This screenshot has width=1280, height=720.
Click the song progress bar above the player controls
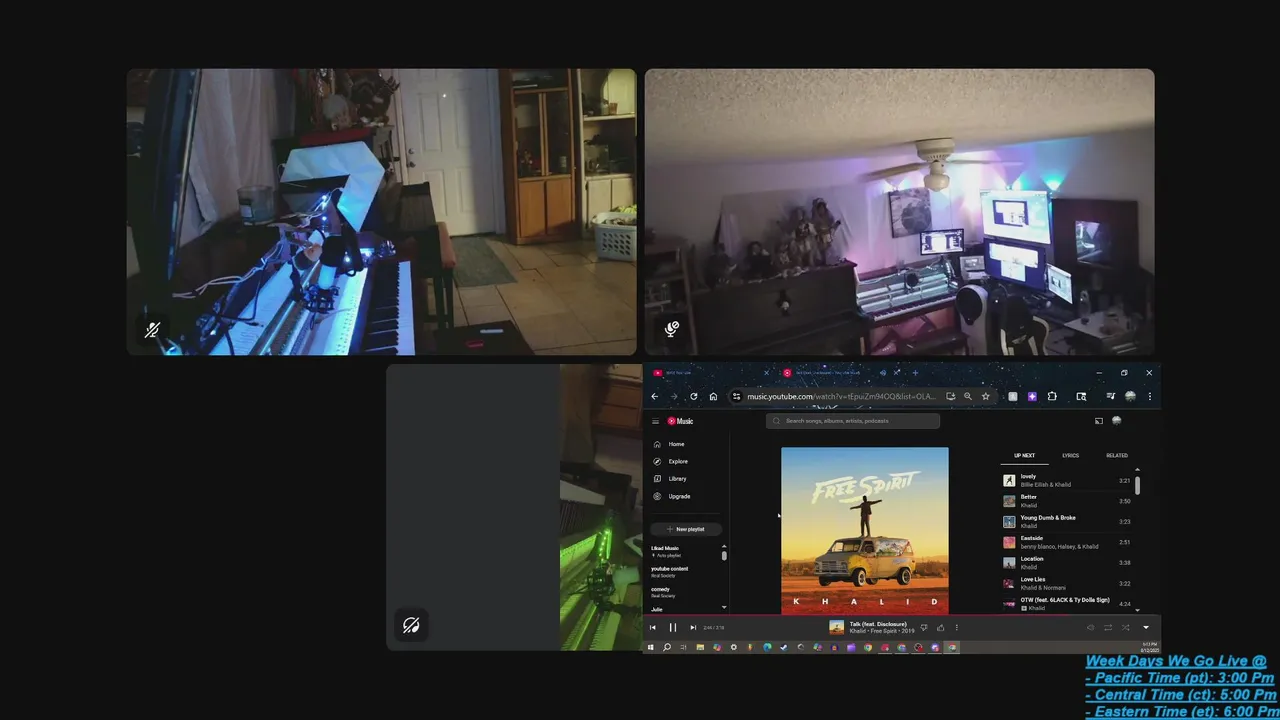click(x=901, y=616)
